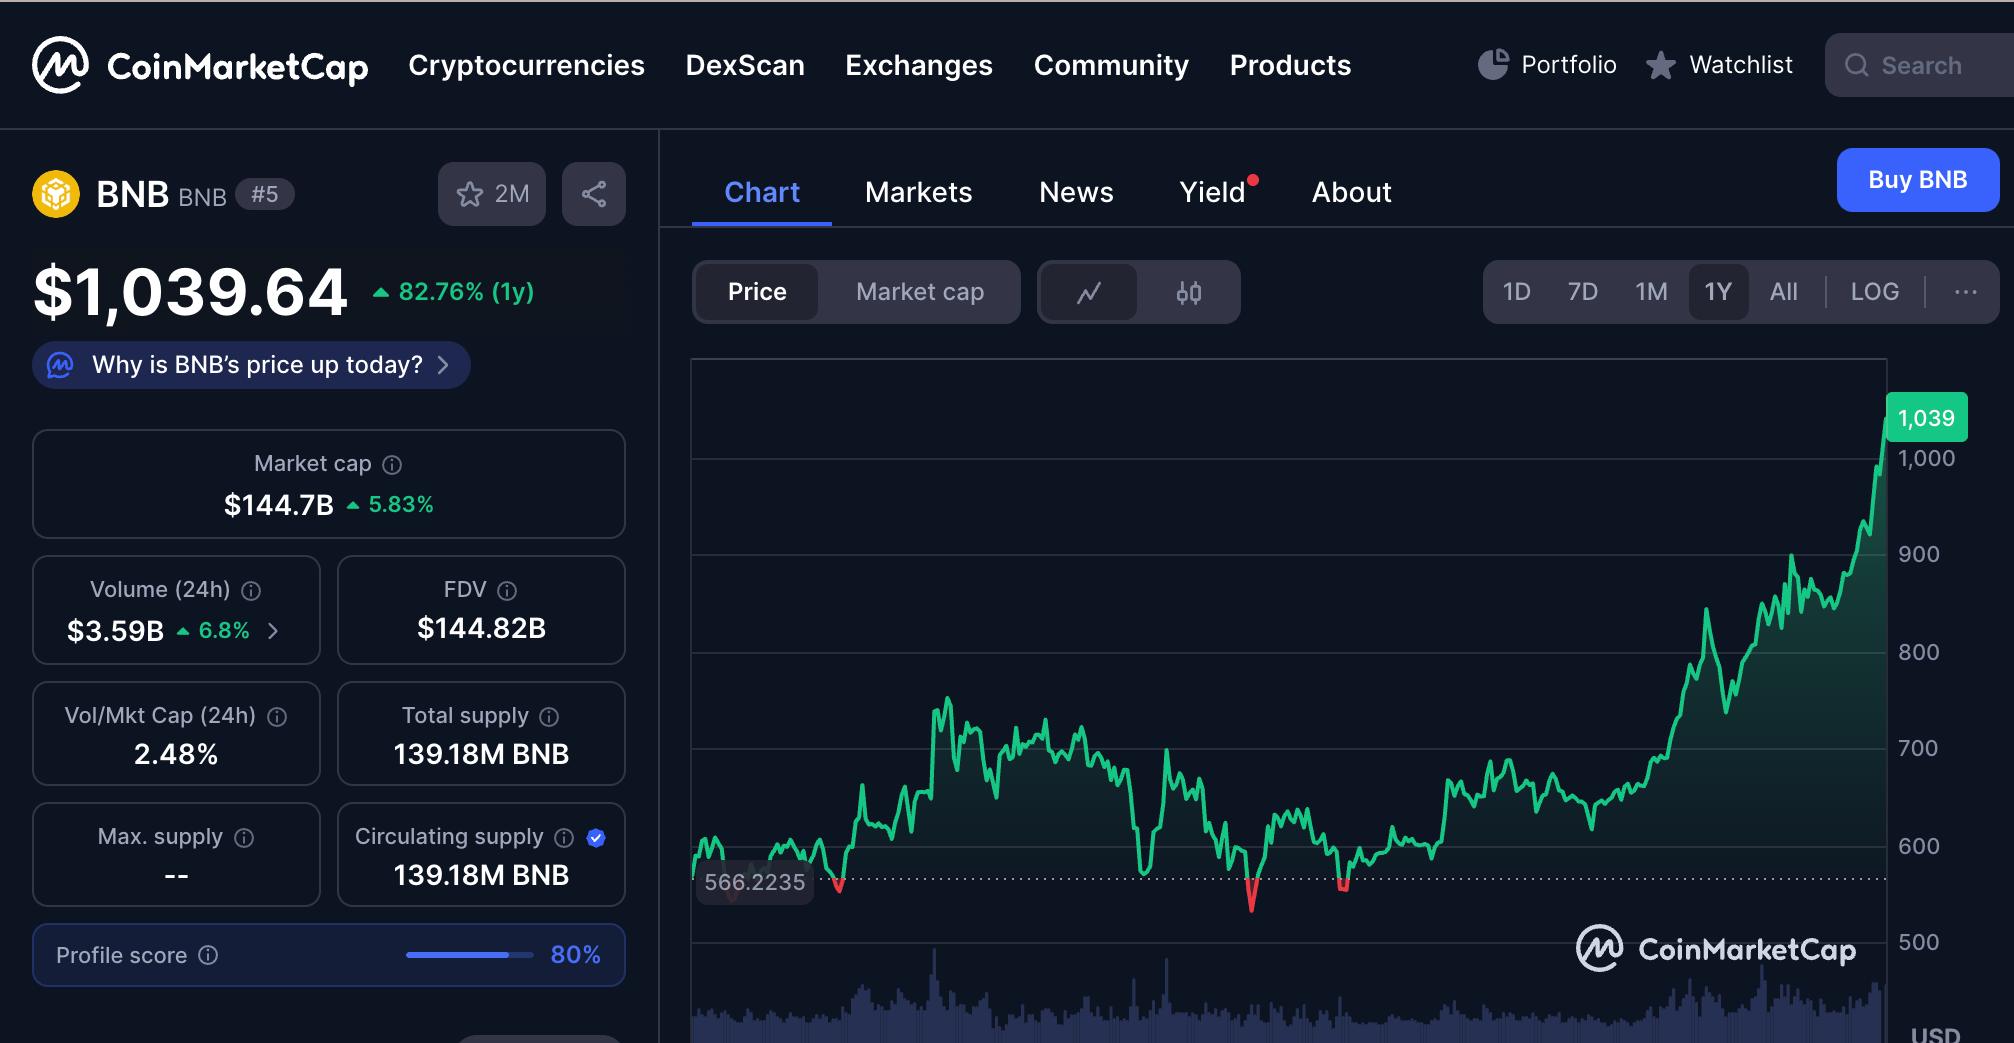Click the 2.48% Vol/Mkt Cap value
This screenshot has height=1043, width=2014.
coord(176,754)
